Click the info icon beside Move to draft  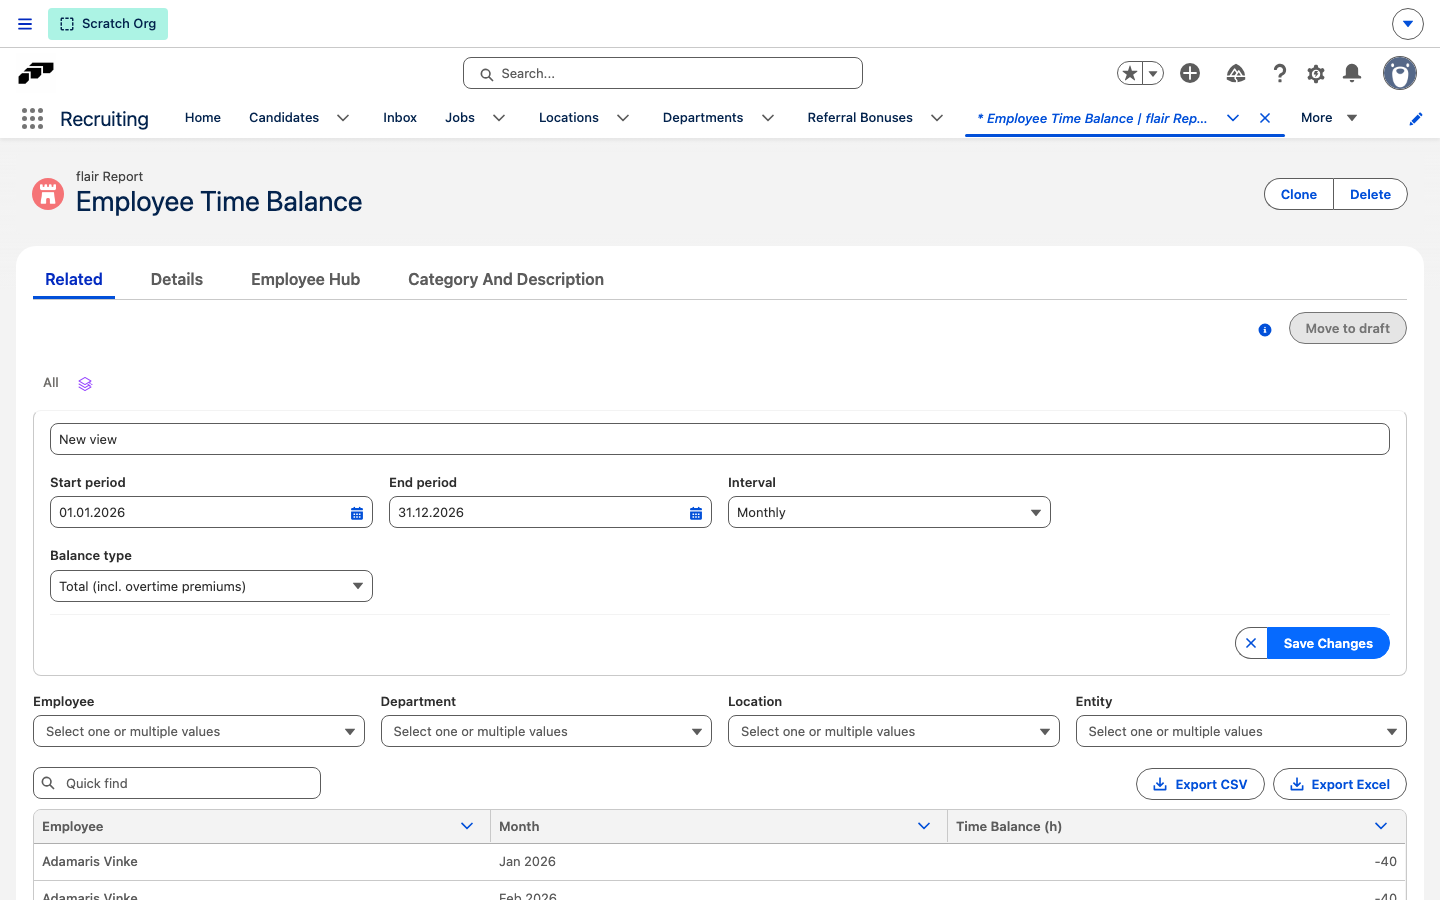click(1265, 330)
